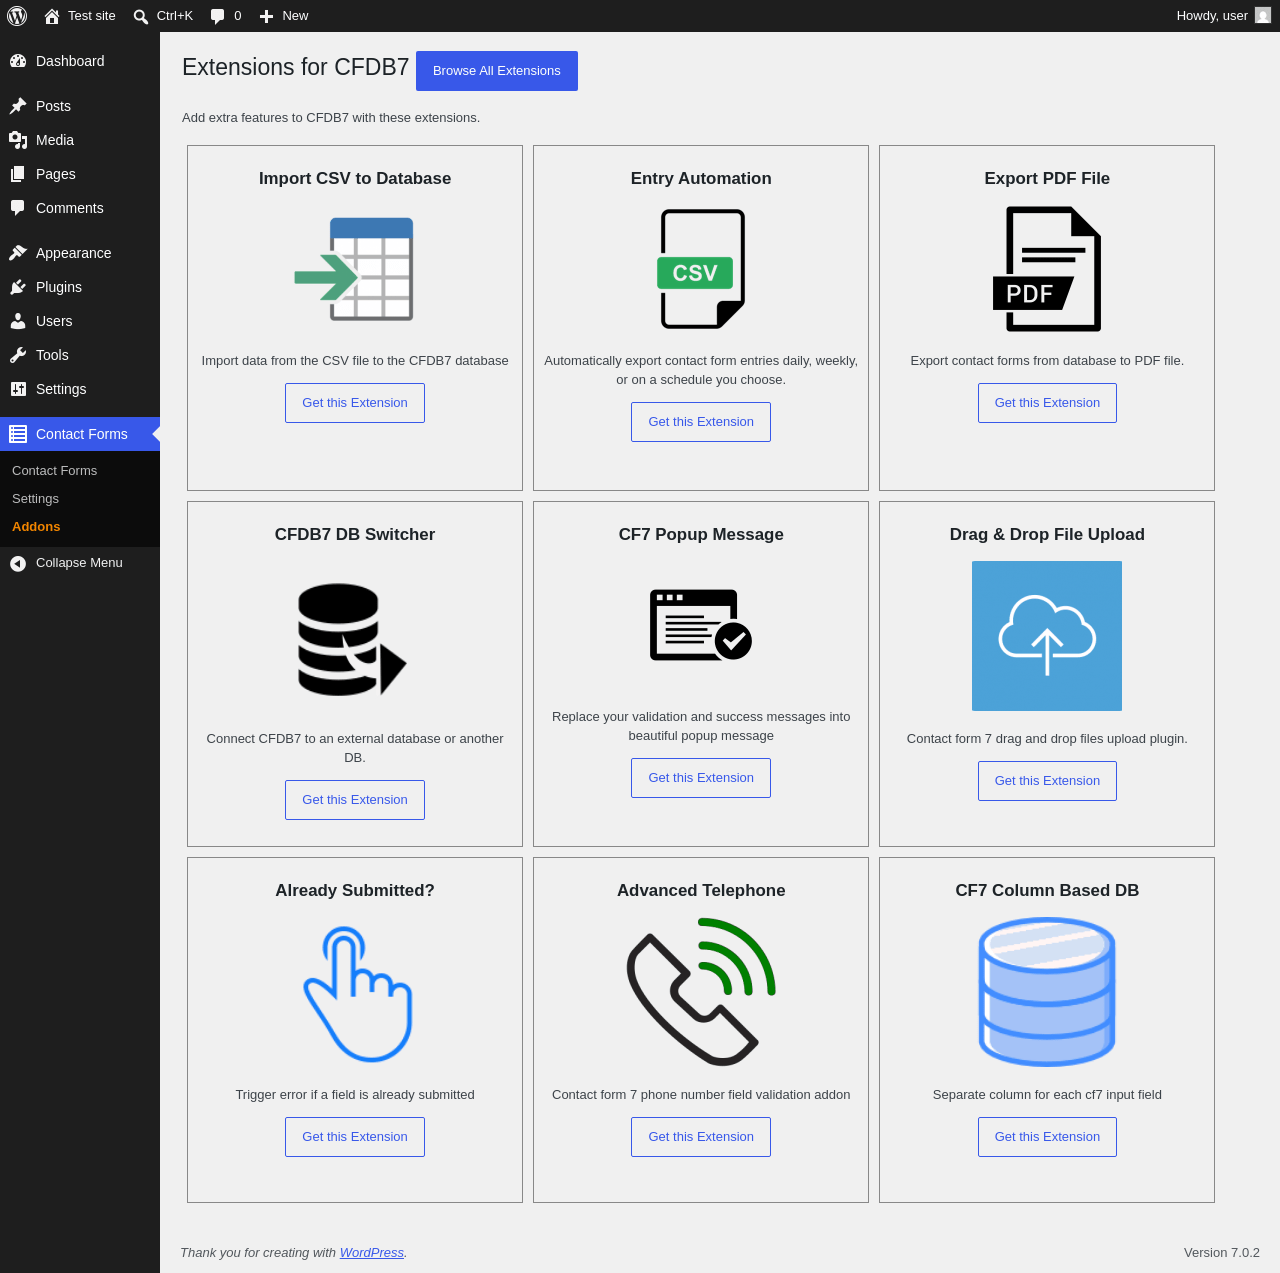Get the CFDB7 DB Switcher extension
The height and width of the screenshot is (1273, 1280).
click(355, 800)
